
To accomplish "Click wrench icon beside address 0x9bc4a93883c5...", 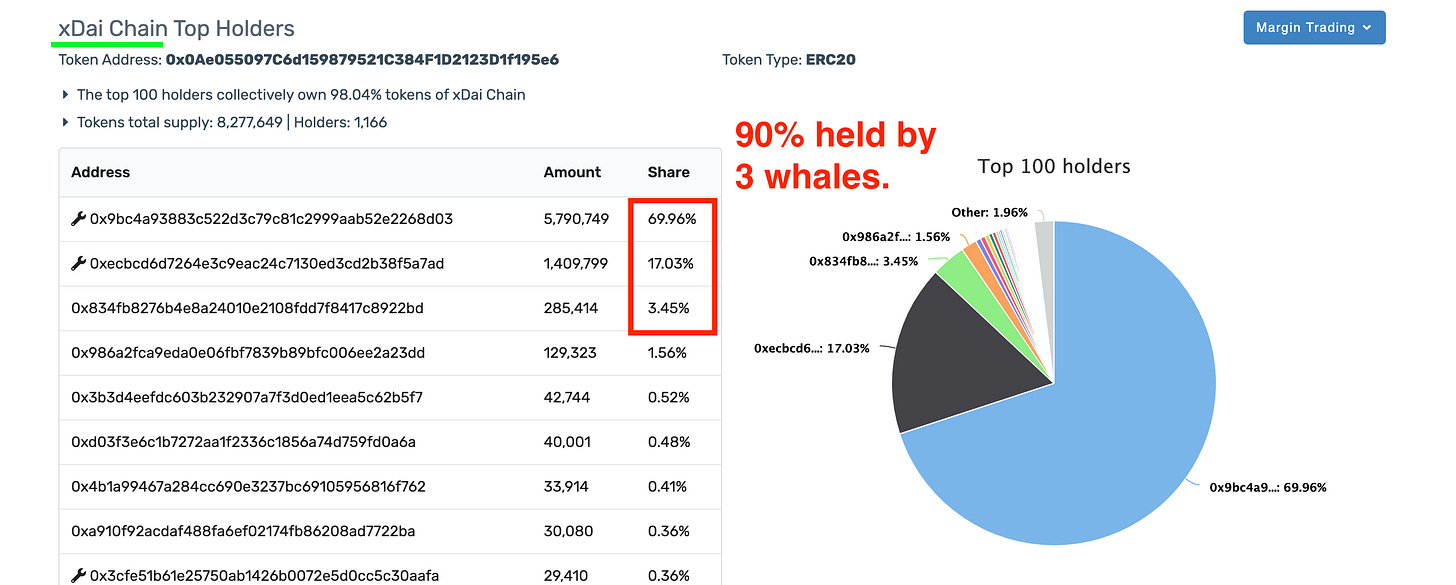I will point(78,219).
